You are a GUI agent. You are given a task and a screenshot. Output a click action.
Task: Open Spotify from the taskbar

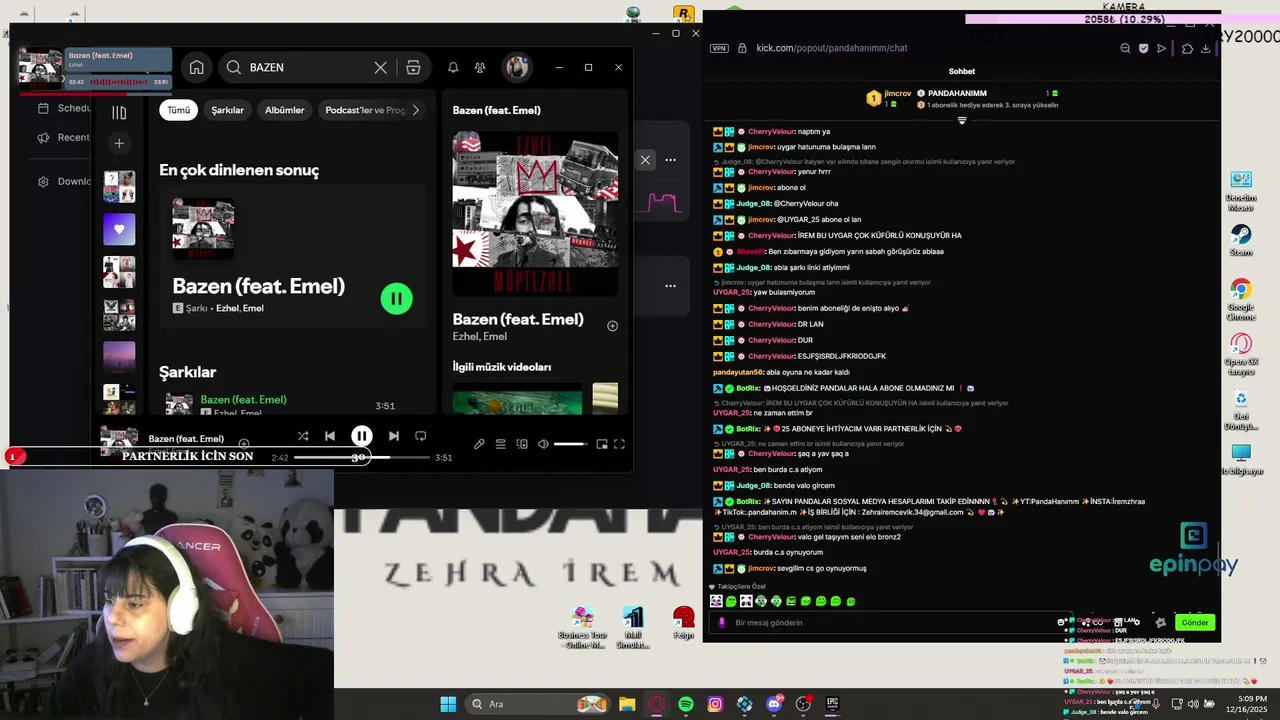click(x=685, y=704)
